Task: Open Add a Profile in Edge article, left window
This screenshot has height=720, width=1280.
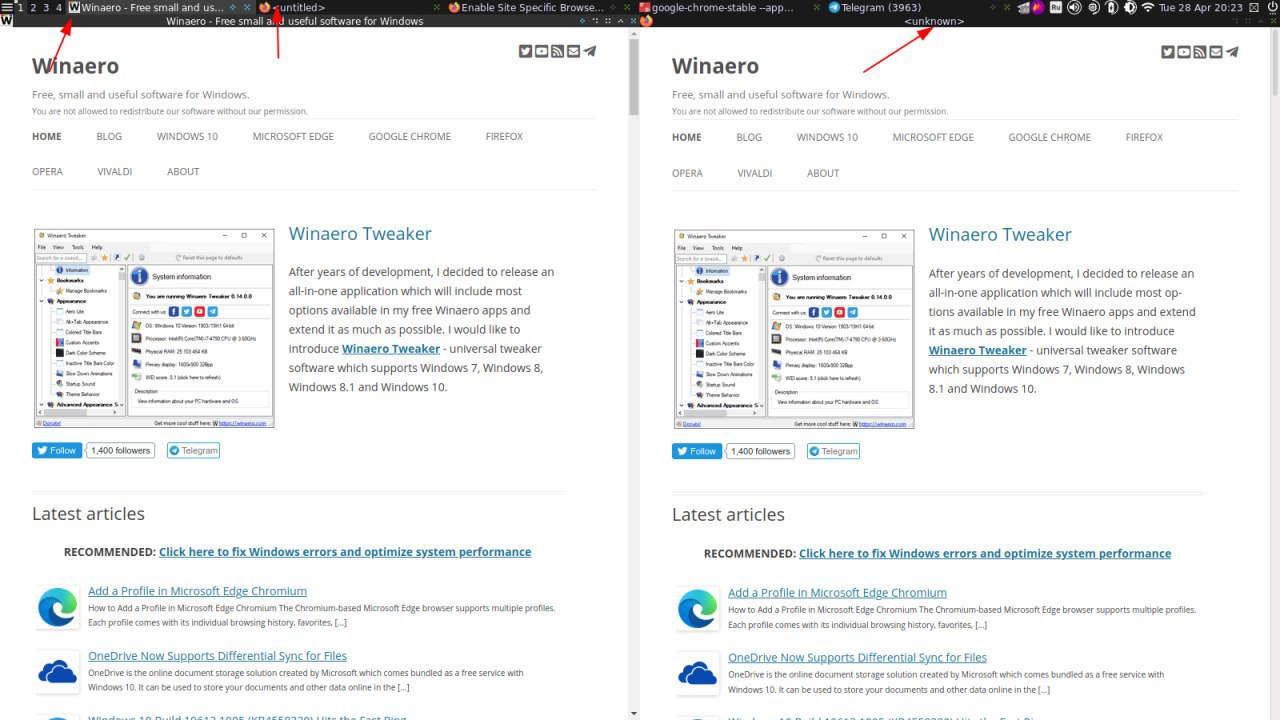Action: pyautogui.click(x=197, y=591)
